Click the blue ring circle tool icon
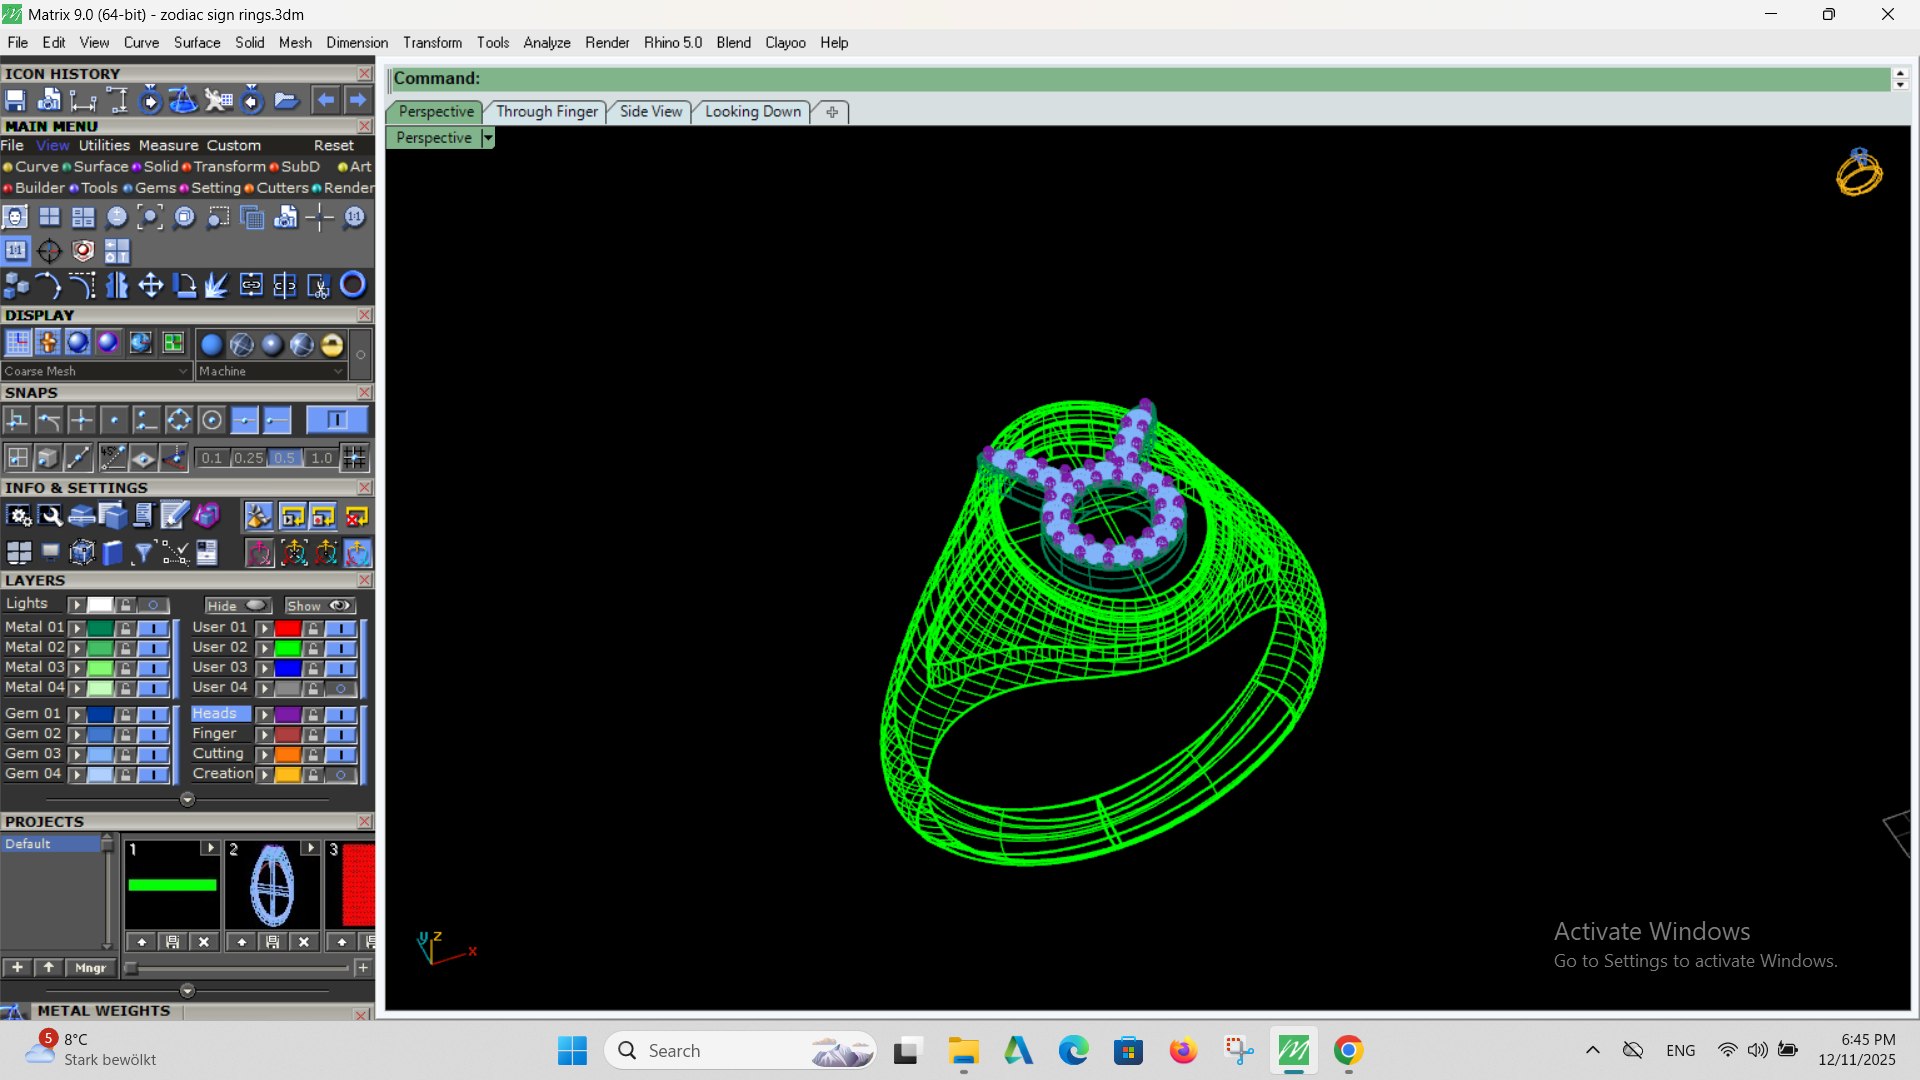 click(x=353, y=285)
